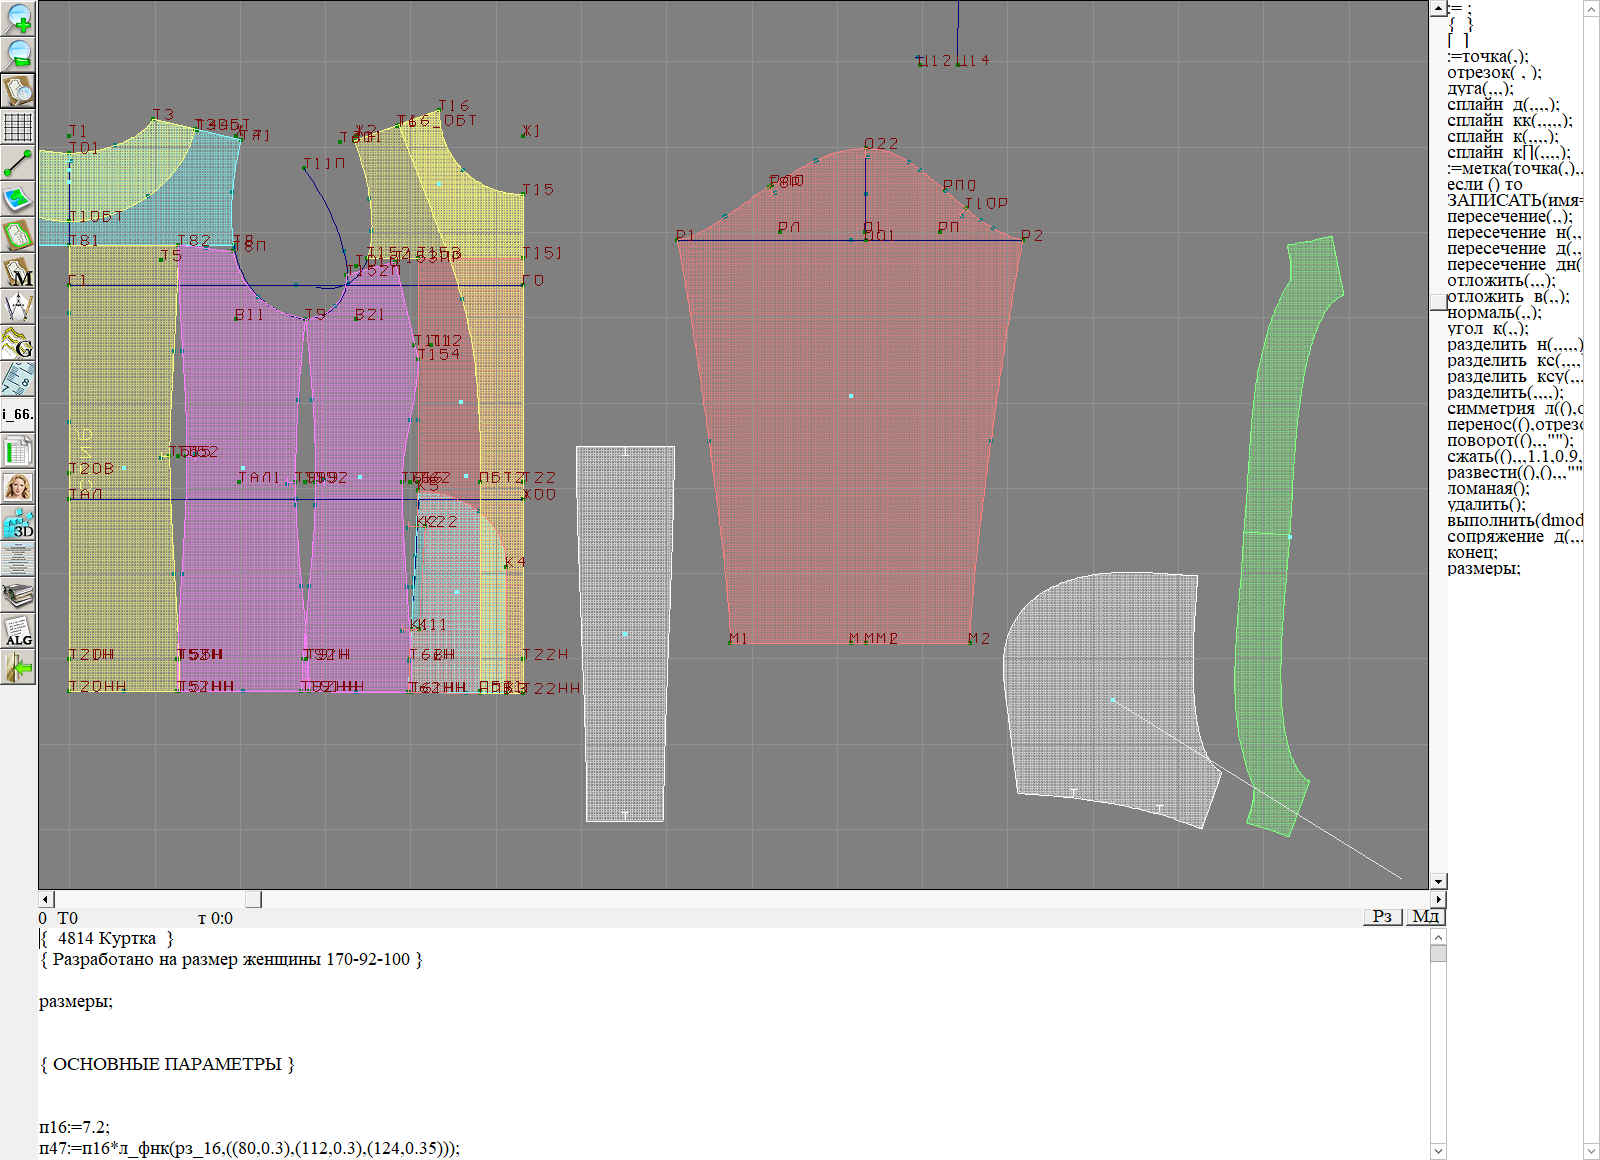
Task: Open the ALG algorithm document icon
Action: (x=18, y=631)
